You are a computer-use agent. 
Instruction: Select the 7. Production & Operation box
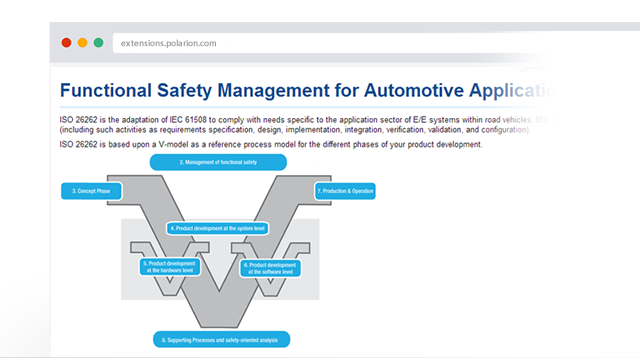pyautogui.click(x=345, y=191)
